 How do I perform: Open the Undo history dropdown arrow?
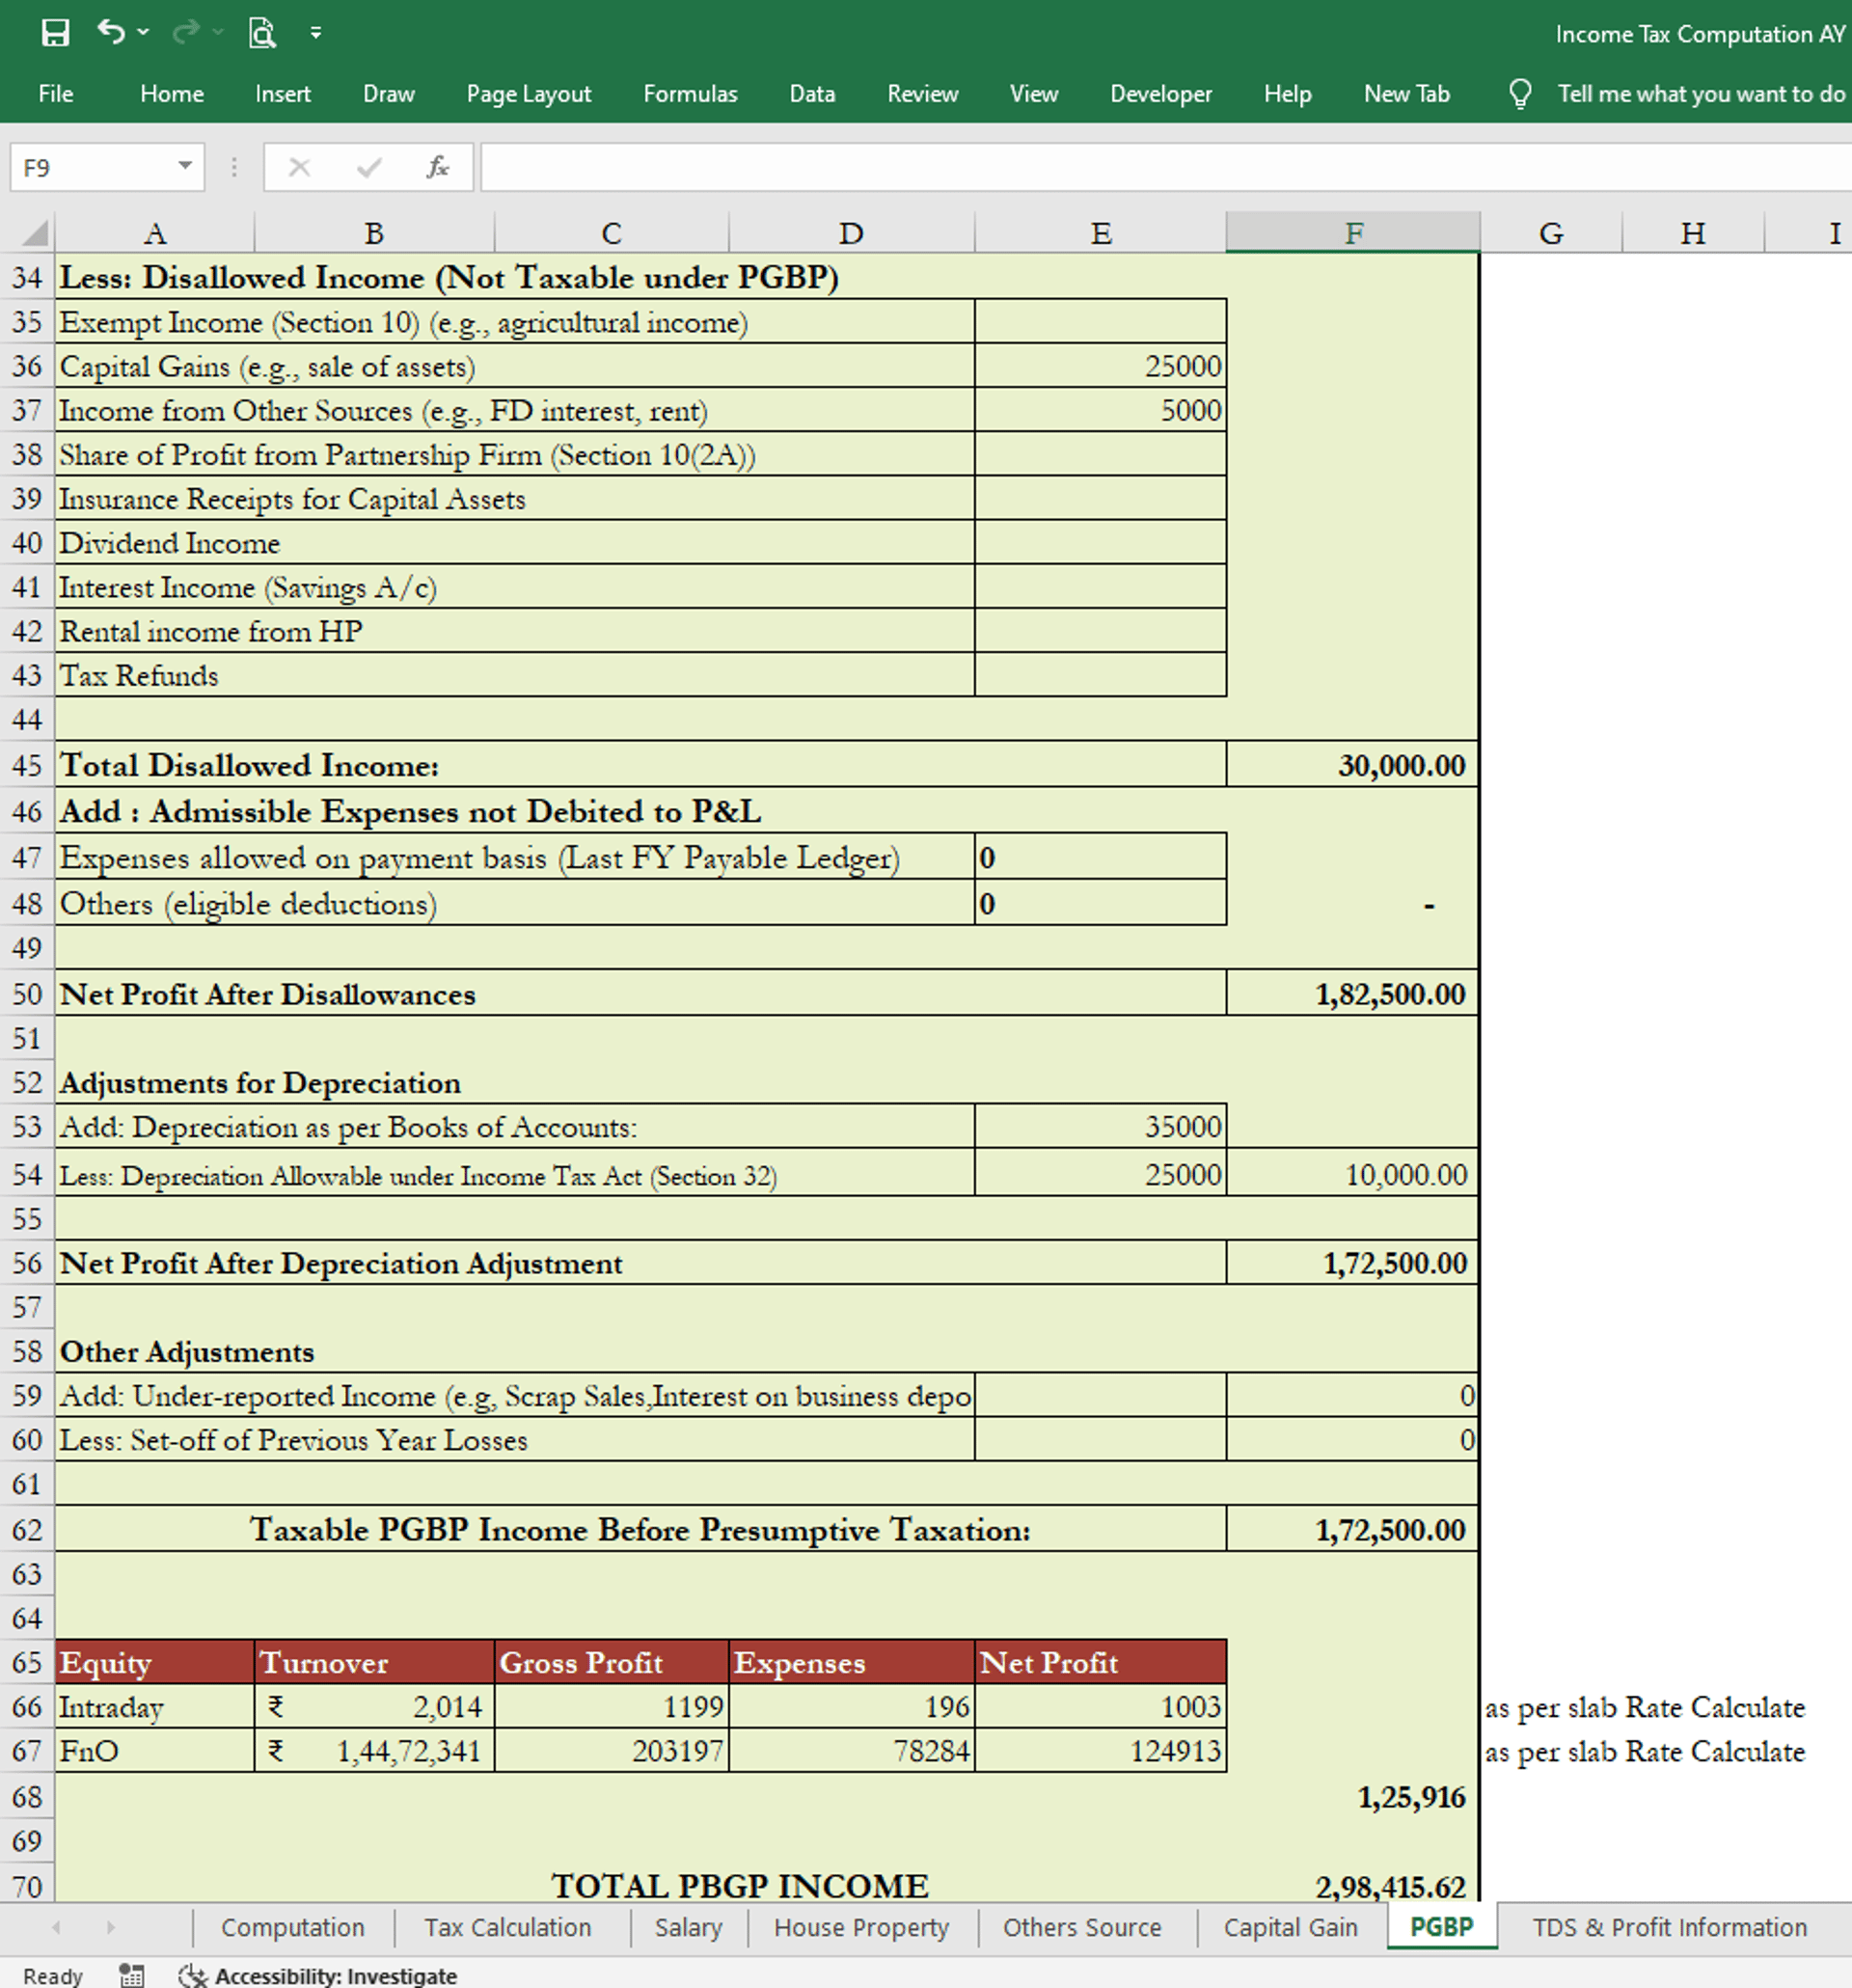pyautogui.click(x=144, y=33)
